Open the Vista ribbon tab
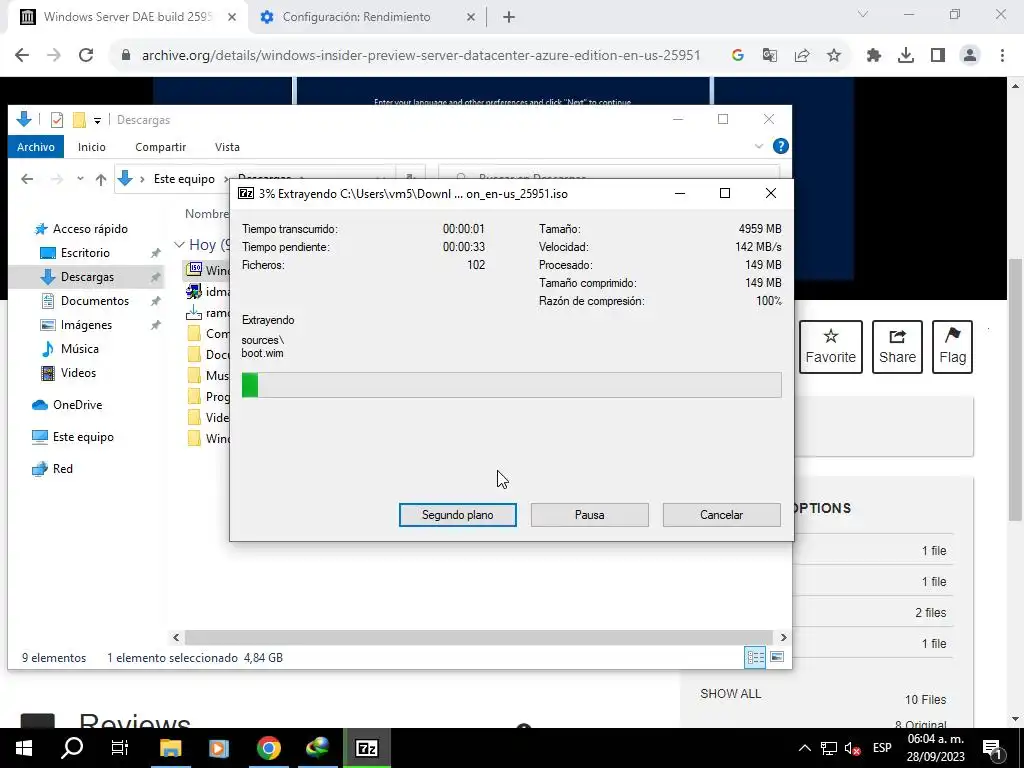The image size is (1024, 768). [x=227, y=147]
